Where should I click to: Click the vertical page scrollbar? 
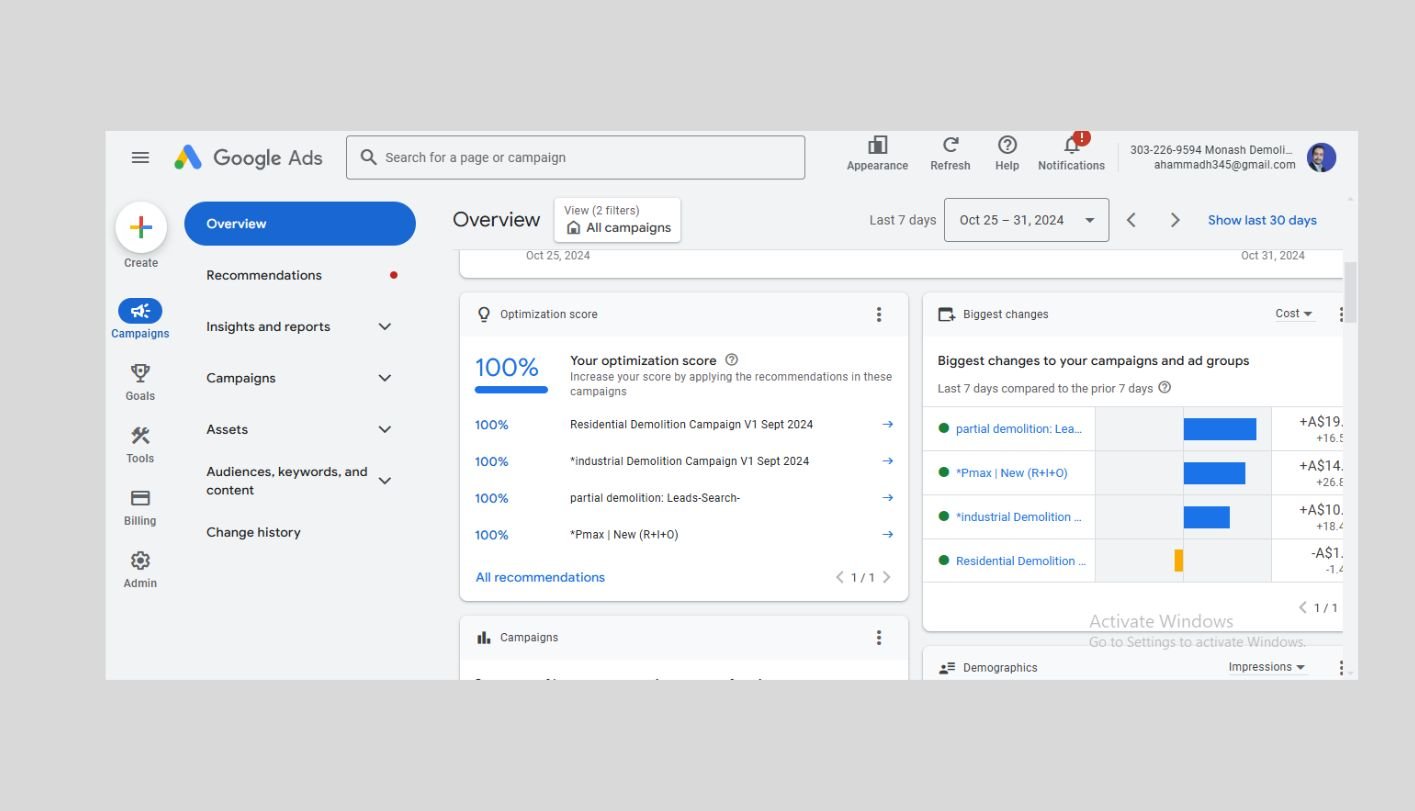(x=1350, y=292)
